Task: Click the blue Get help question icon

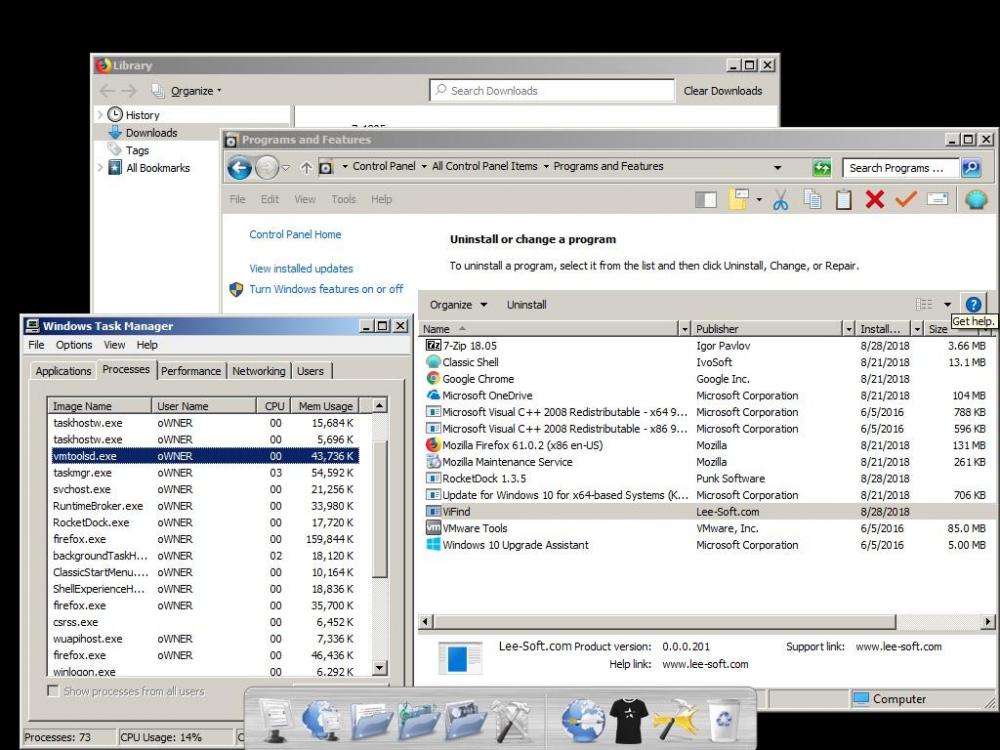Action: coord(971,304)
